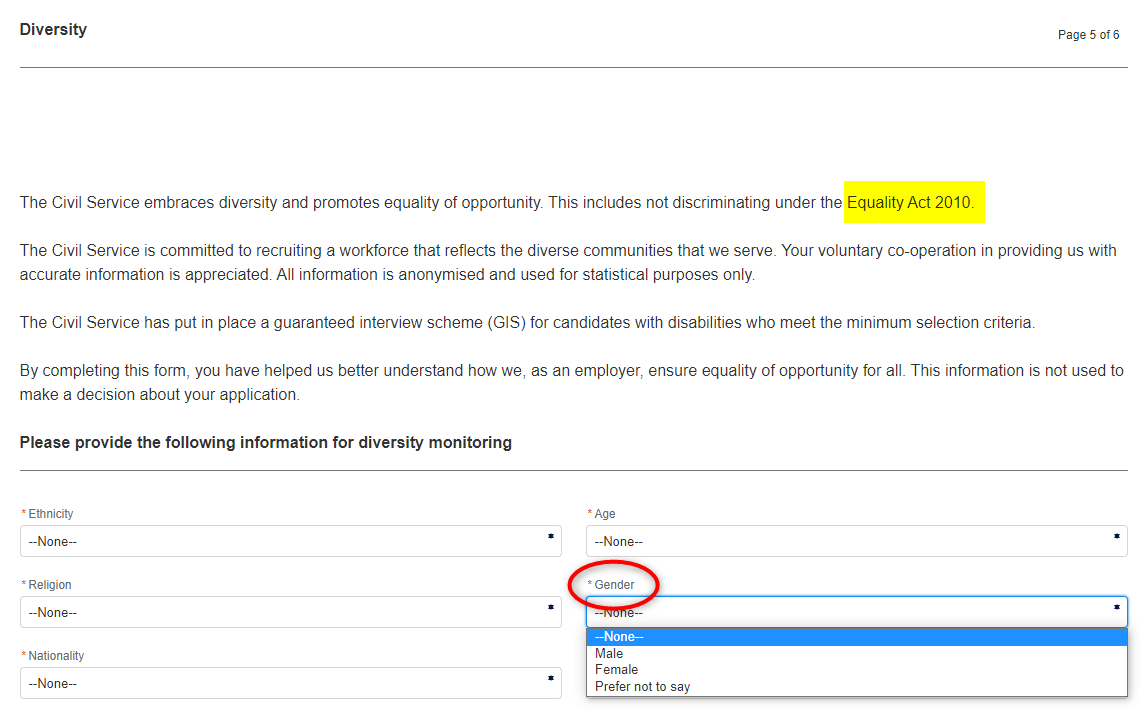This screenshot has height=713, width=1141.
Task: Click the arrow icon in the Ethnicity field
Action: pyautogui.click(x=551, y=536)
